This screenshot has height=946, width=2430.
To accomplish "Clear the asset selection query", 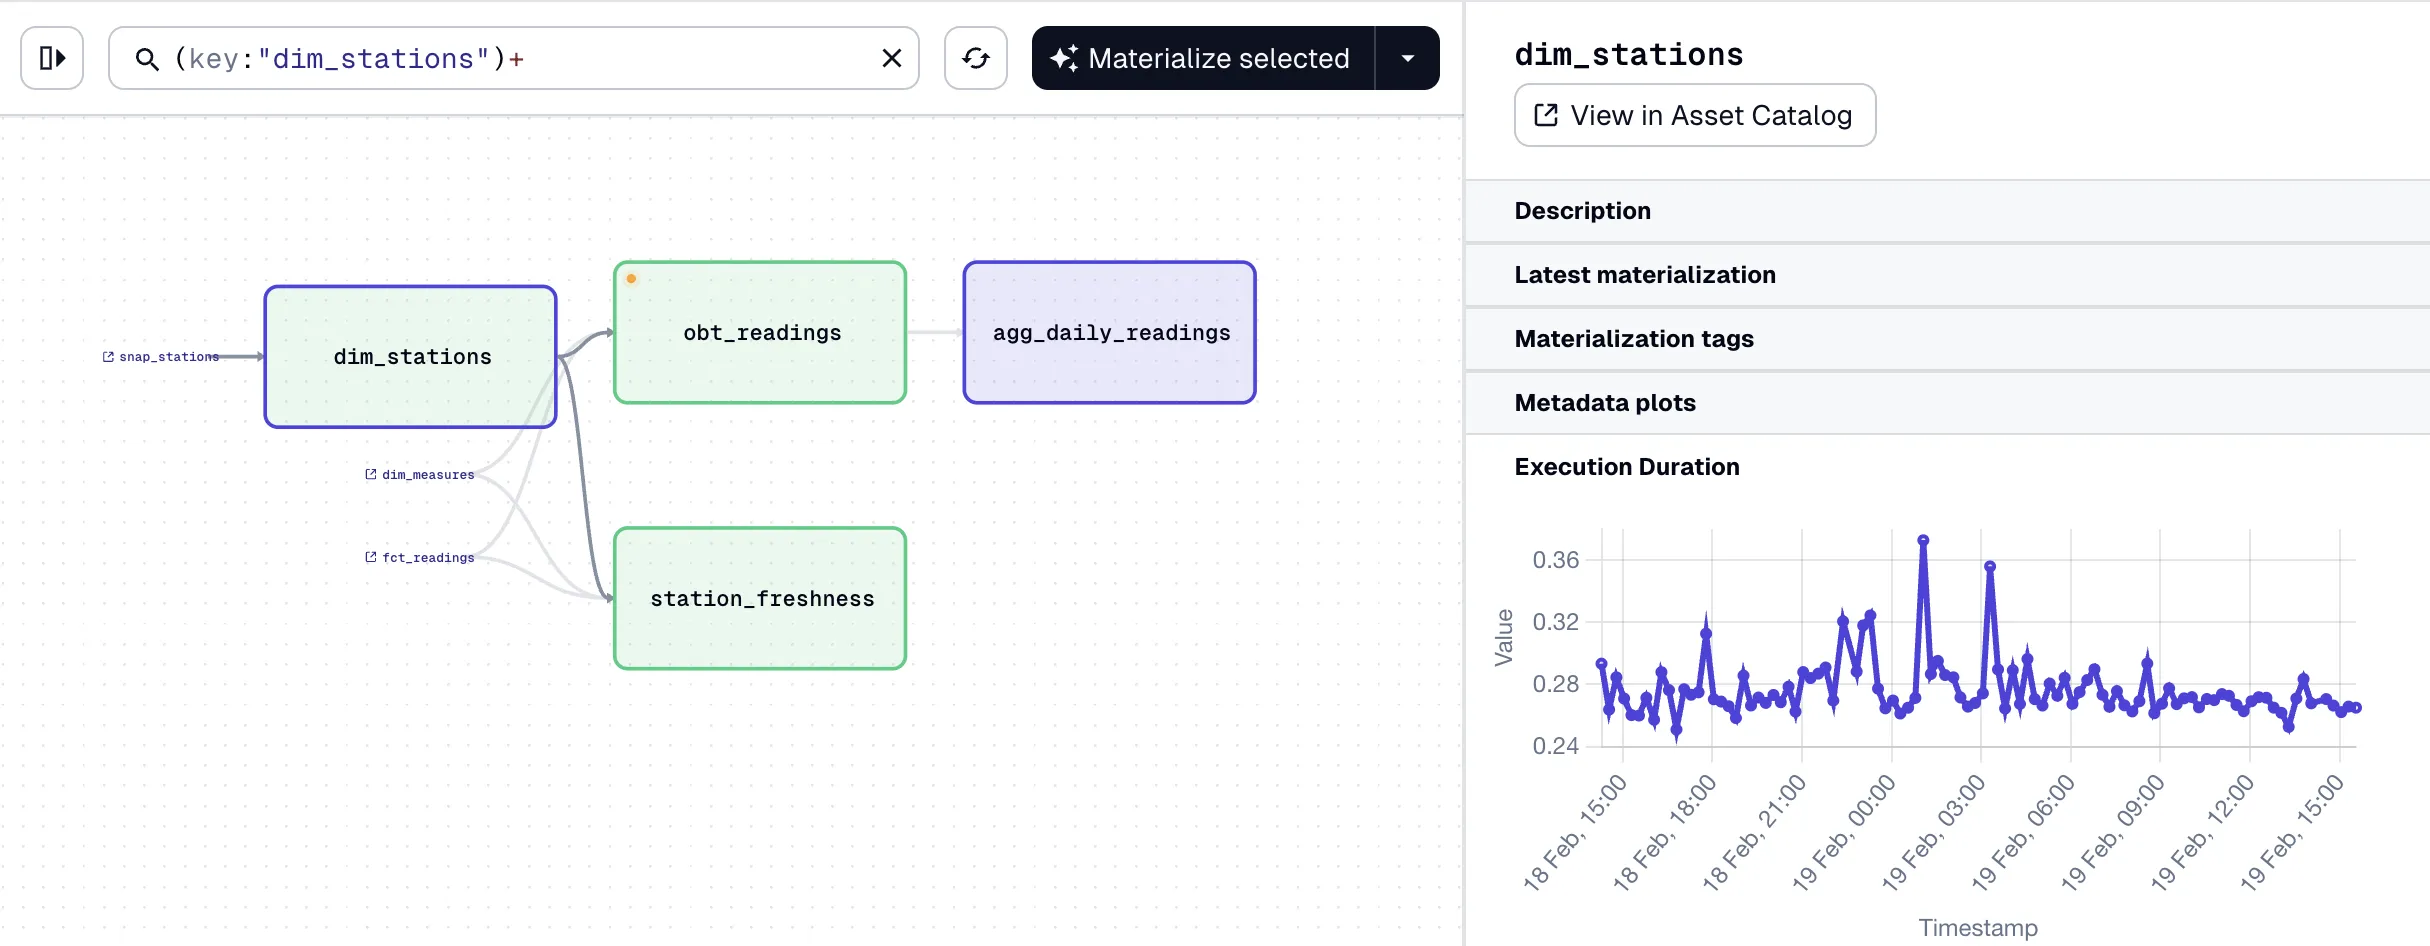I will [x=891, y=59].
